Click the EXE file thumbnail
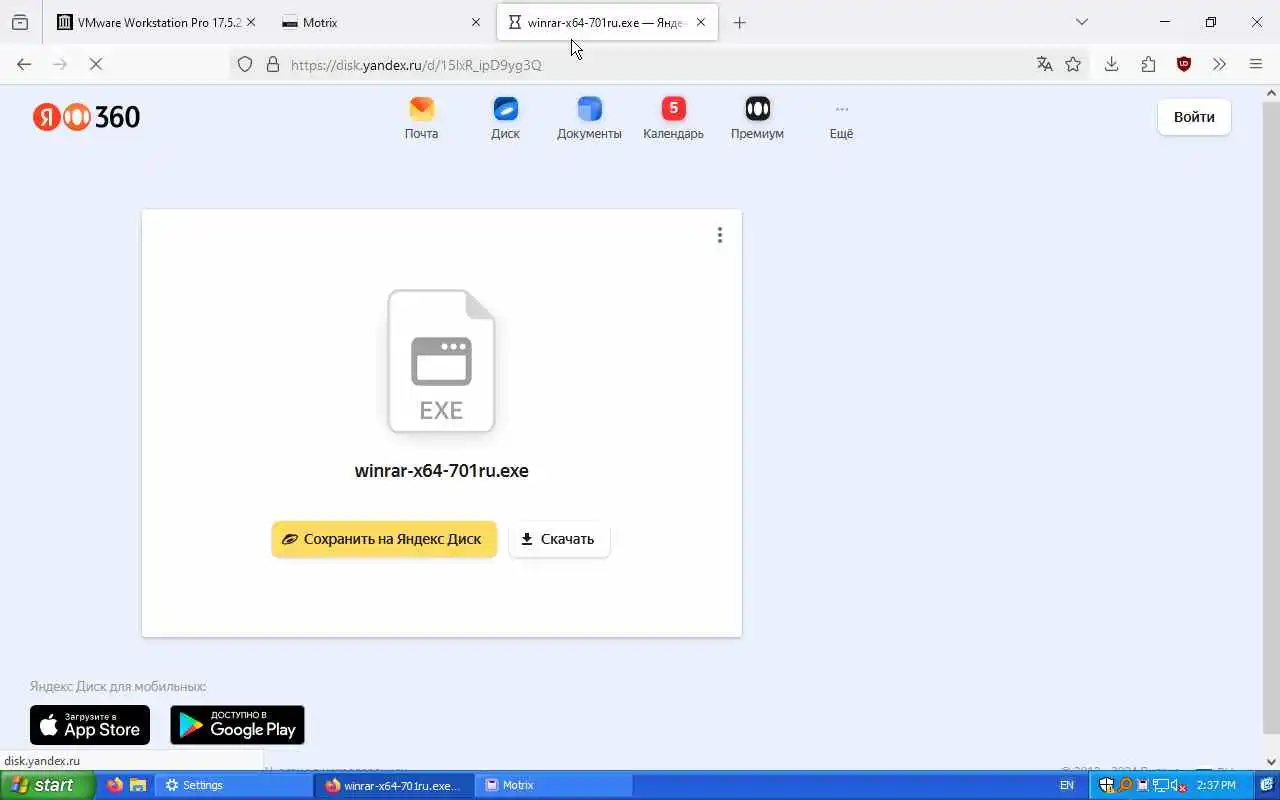The width and height of the screenshot is (1280, 800). click(x=441, y=361)
